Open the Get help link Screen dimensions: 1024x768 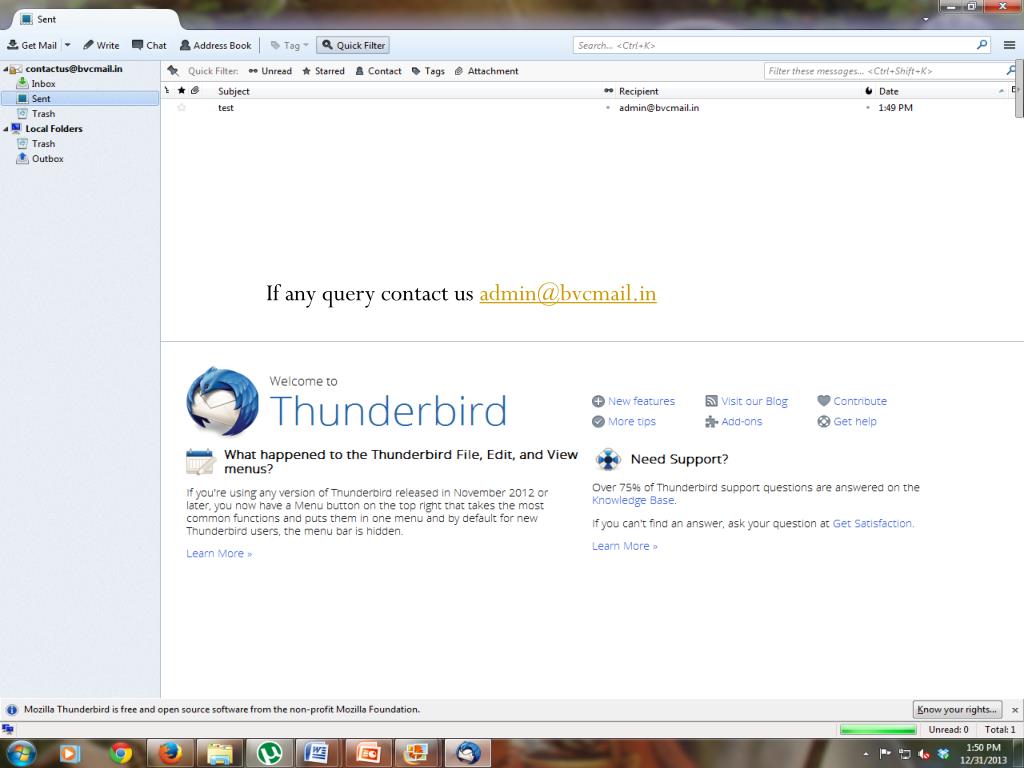[846, 421]
